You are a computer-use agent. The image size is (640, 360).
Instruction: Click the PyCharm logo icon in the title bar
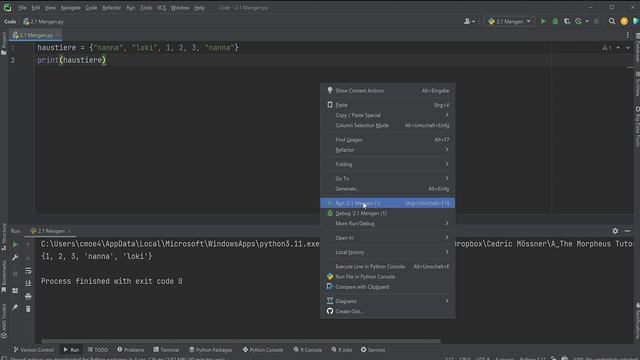7,7
